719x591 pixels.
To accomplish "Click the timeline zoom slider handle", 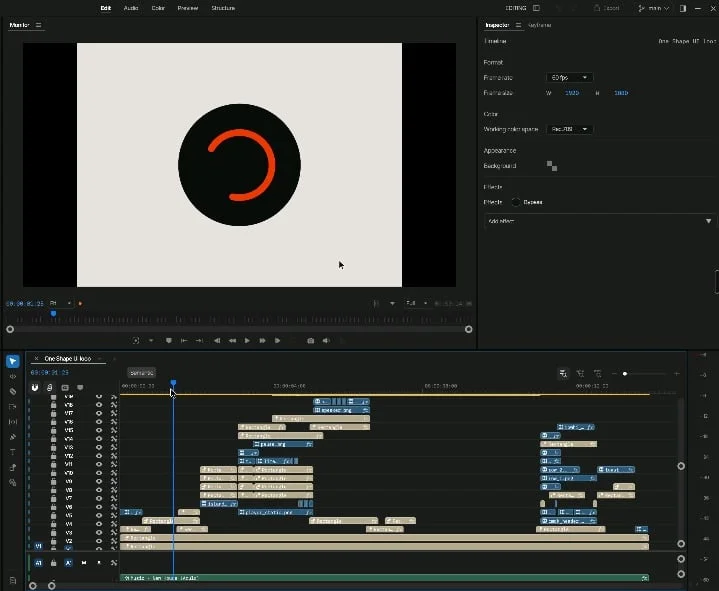I will coord(625,374).
